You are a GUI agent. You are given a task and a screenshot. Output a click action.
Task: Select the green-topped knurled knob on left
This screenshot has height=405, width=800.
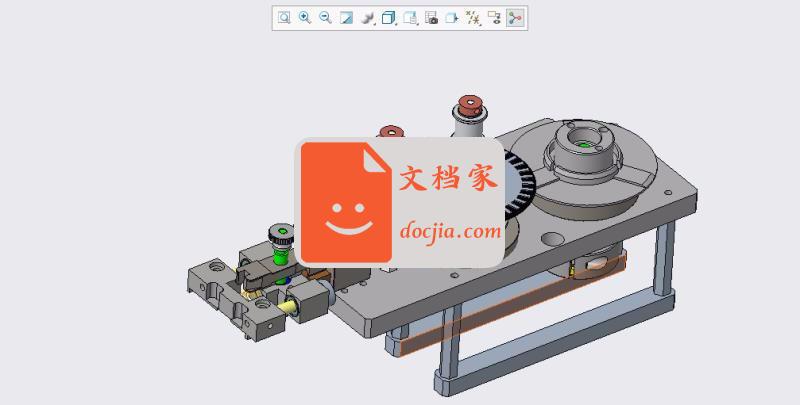point(281,240)
